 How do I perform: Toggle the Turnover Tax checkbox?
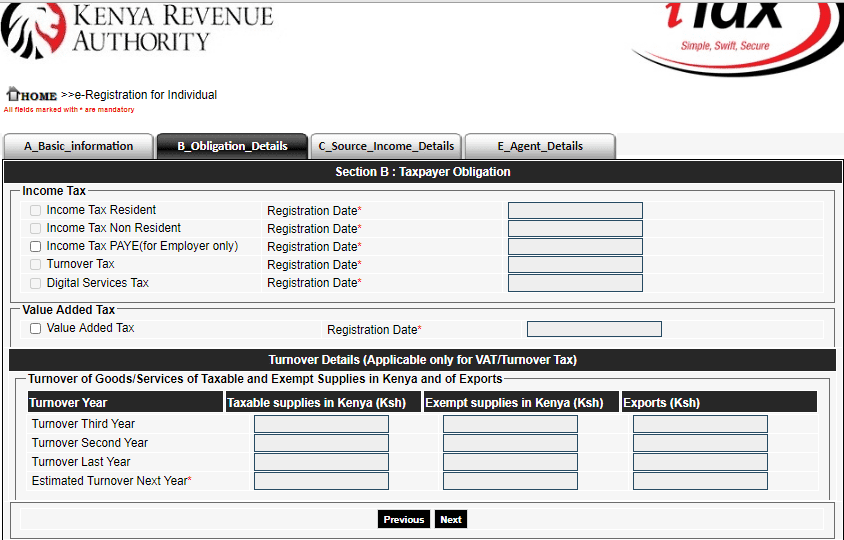[x=36, y=264]
